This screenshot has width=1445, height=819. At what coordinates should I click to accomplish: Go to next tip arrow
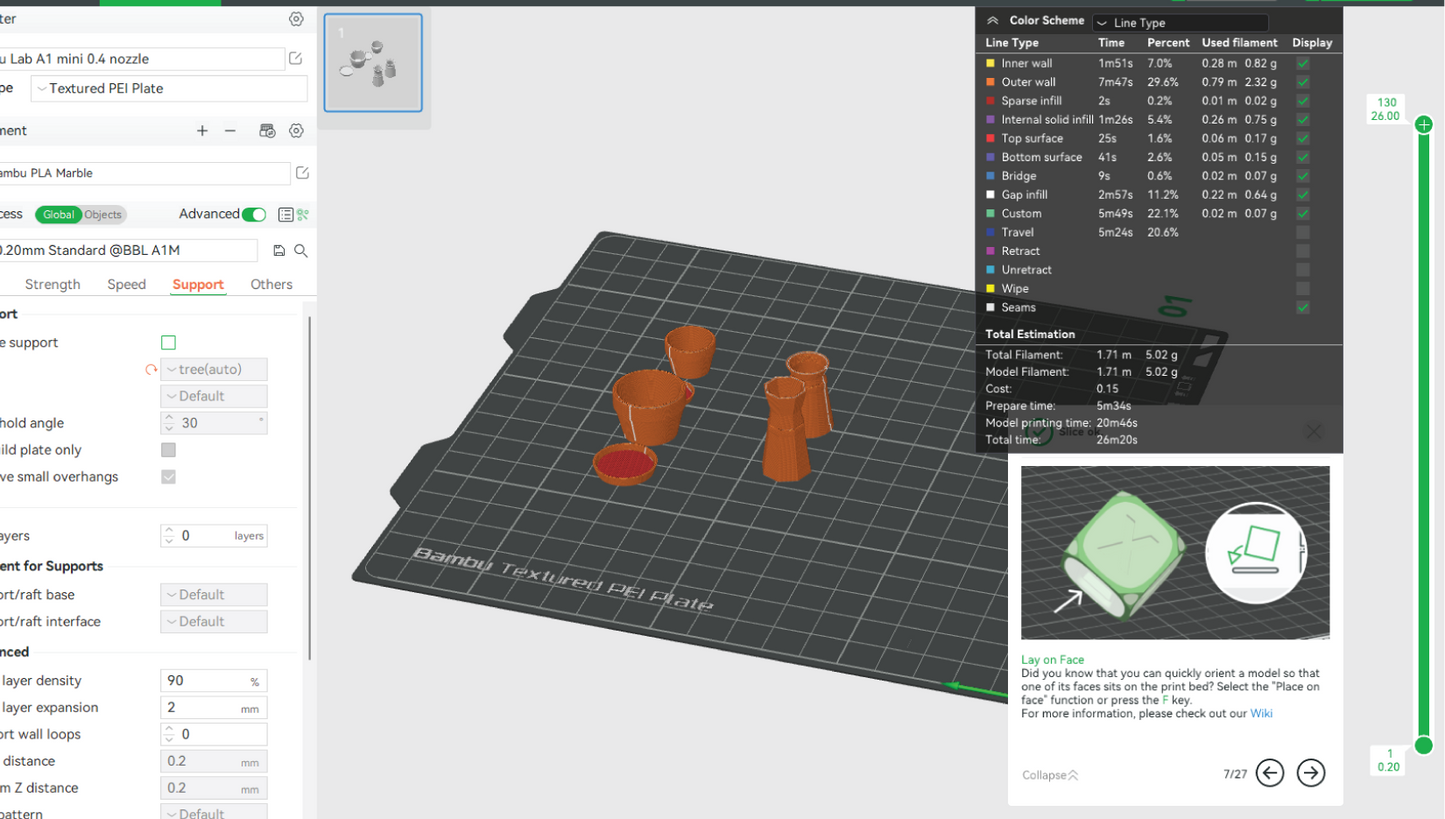point(1310,773)
